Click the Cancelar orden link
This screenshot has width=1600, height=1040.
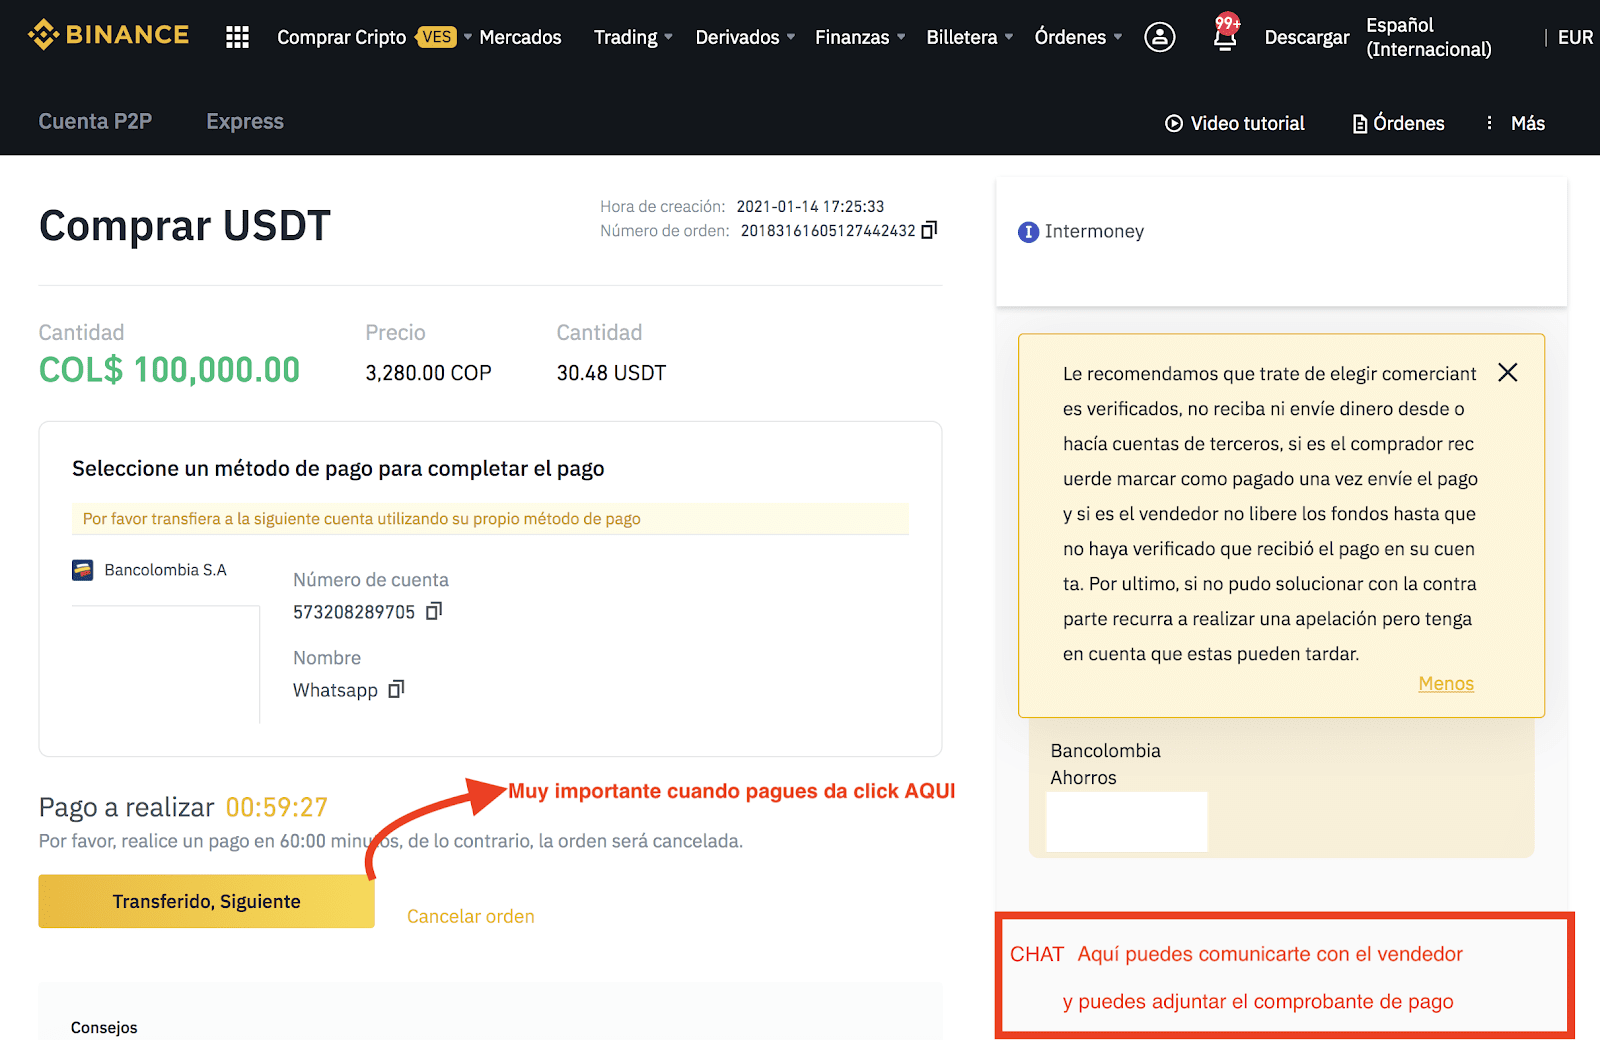click(471, 916)
